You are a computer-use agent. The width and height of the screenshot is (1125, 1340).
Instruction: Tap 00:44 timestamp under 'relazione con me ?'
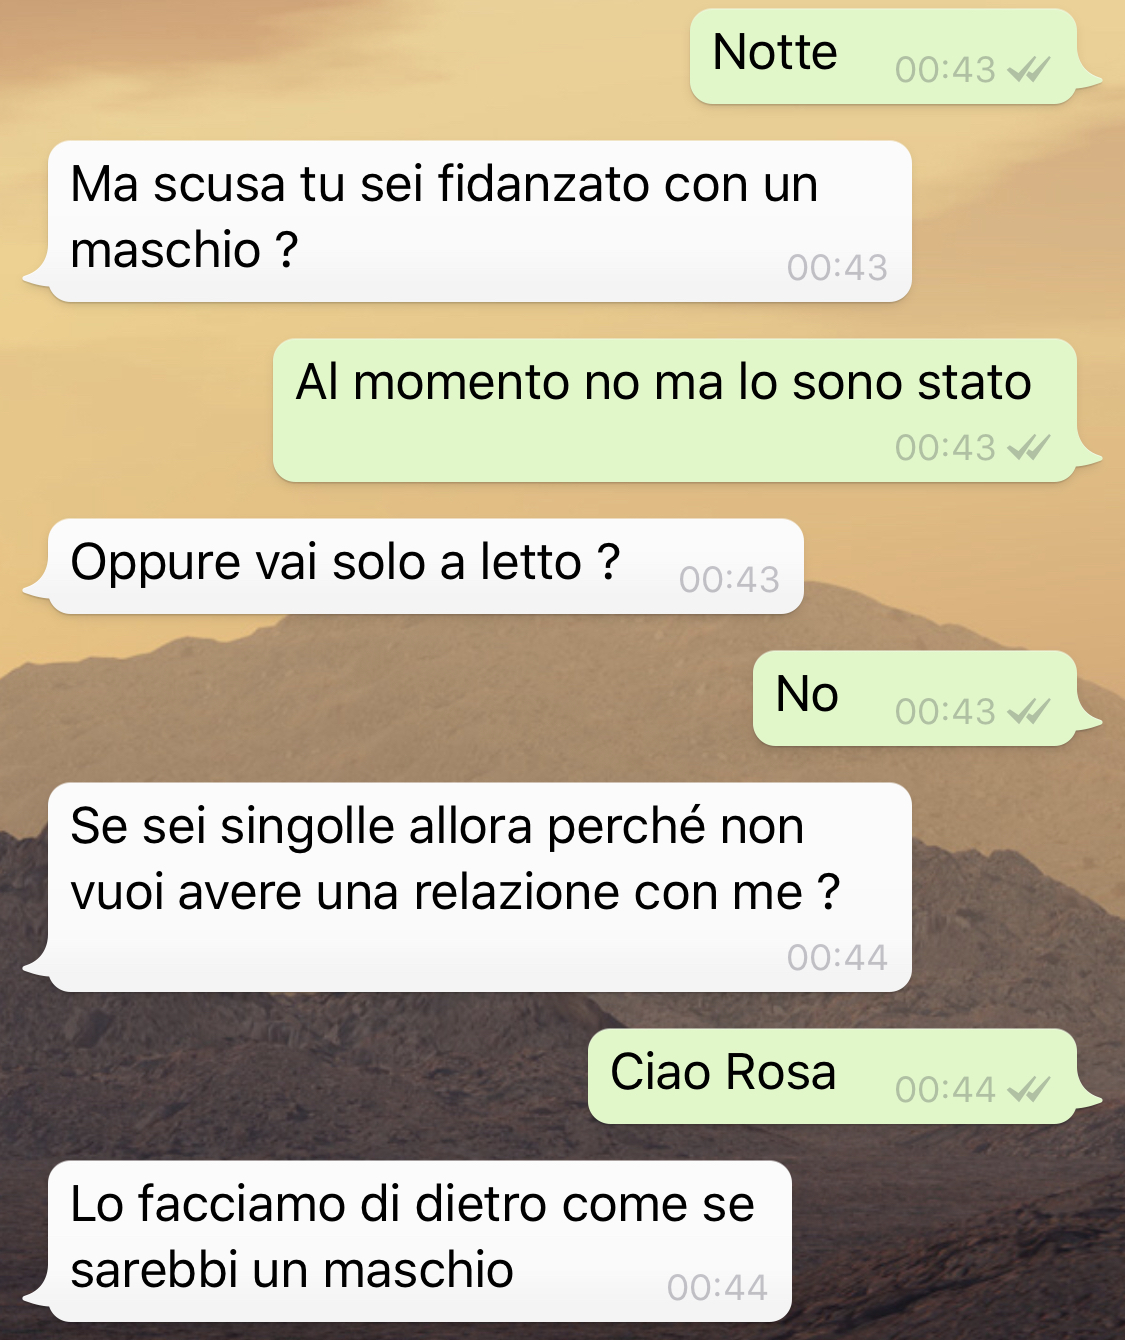(837, 958)
